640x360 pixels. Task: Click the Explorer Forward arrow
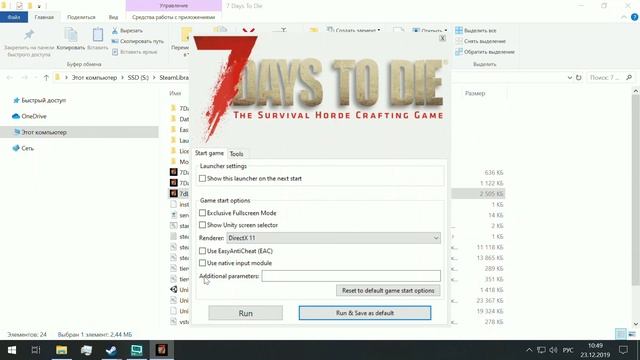click(x=24, y=78)
